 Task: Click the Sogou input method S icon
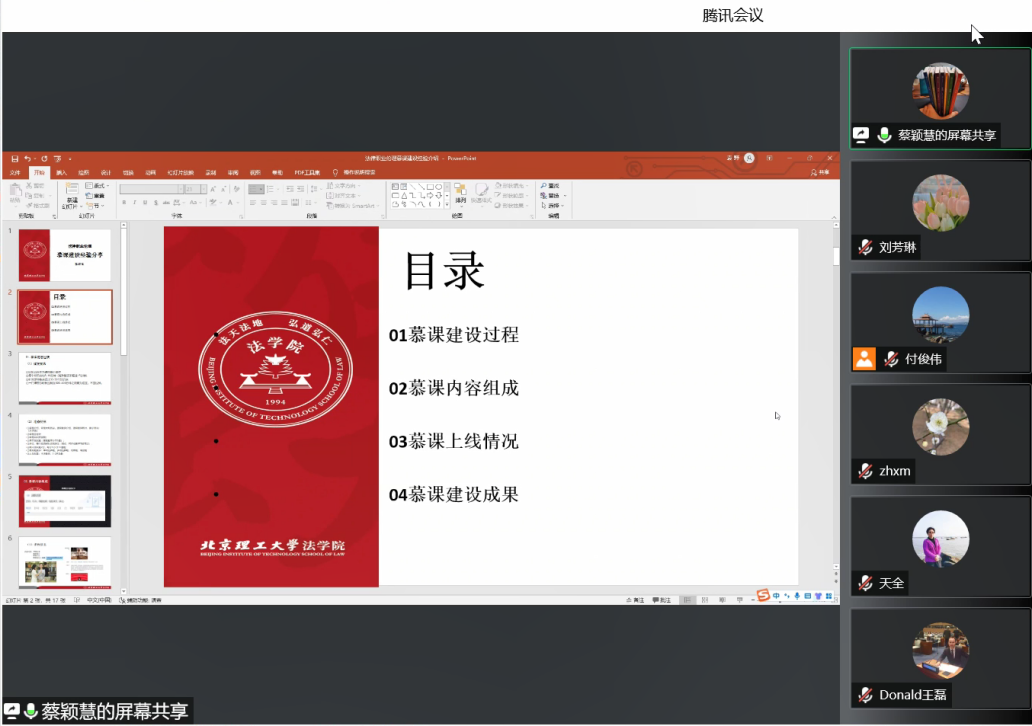click(x=763, y=596)
